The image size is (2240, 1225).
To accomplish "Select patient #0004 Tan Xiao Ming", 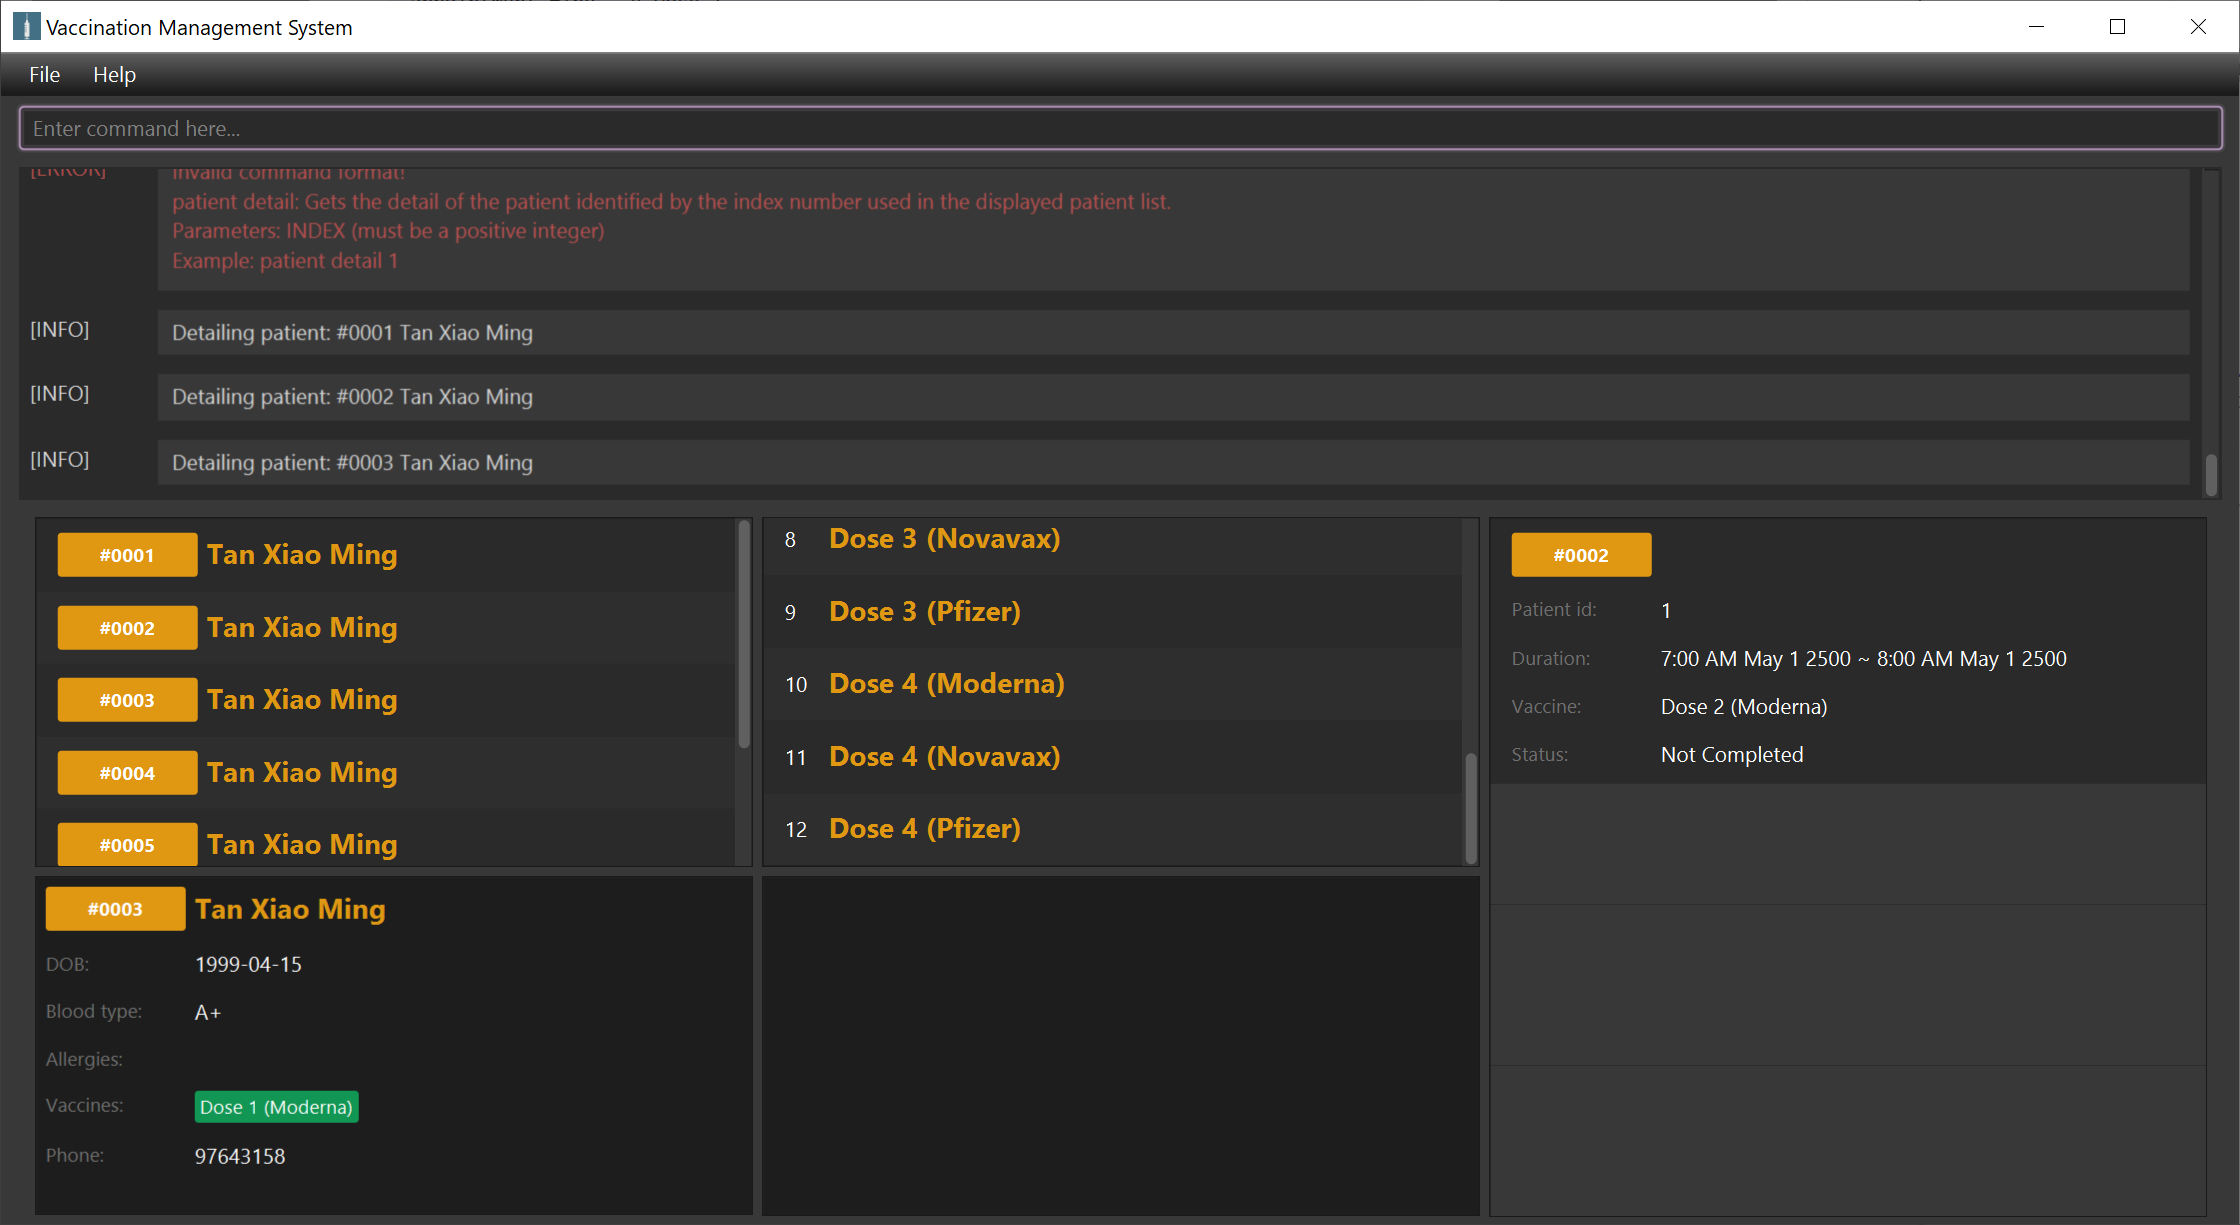I will tap(301, 773).
